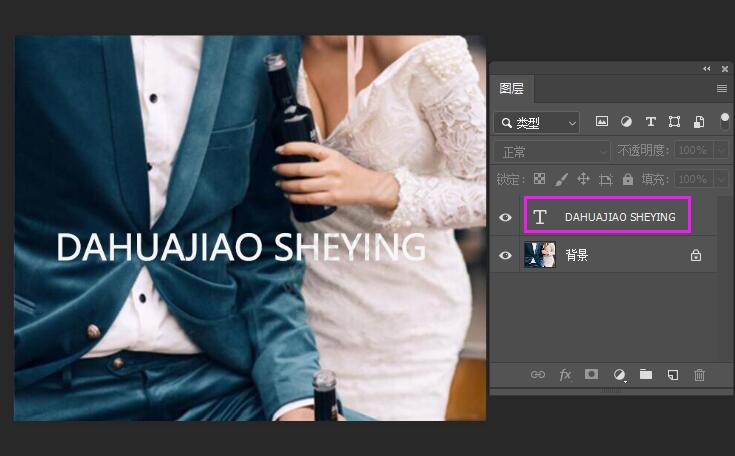Click the 填充 fill value field
Screen dimensions: 735x456
693,179
